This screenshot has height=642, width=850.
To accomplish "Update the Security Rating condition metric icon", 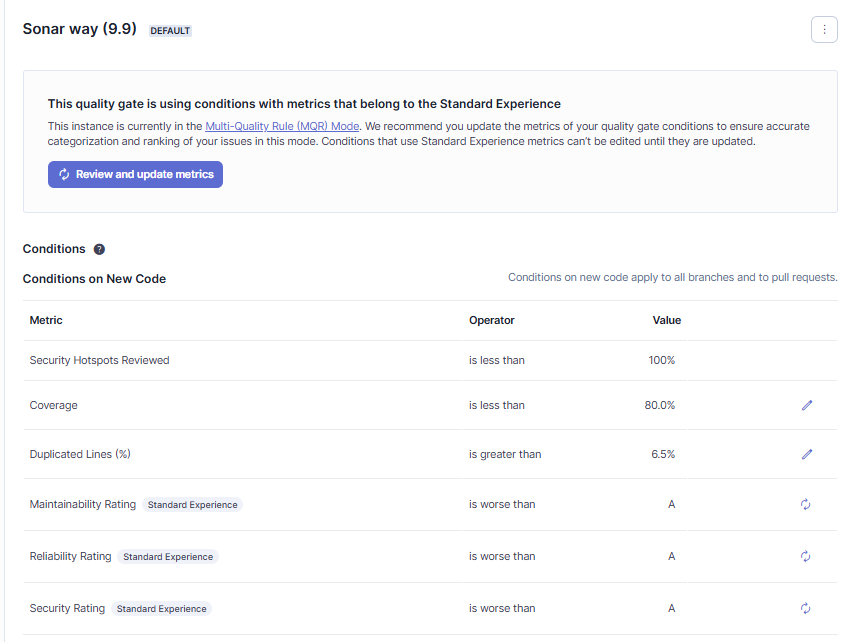I will pos(806,608).
